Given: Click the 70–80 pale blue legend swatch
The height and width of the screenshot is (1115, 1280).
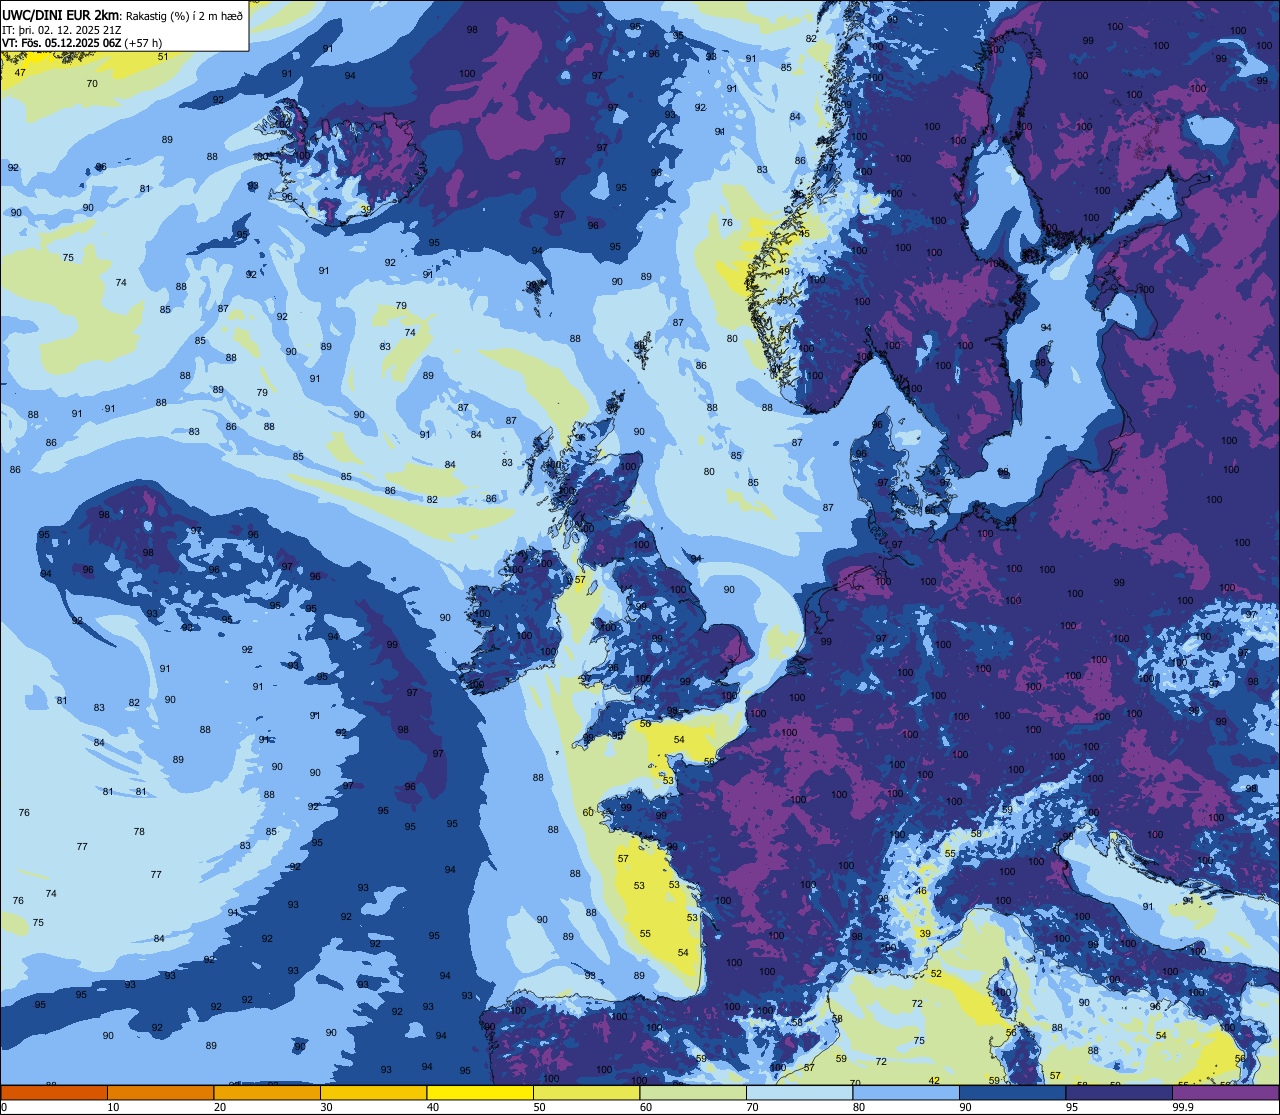Looking at the screenshot, I should pyautogui.click(x=799, y=1092).
